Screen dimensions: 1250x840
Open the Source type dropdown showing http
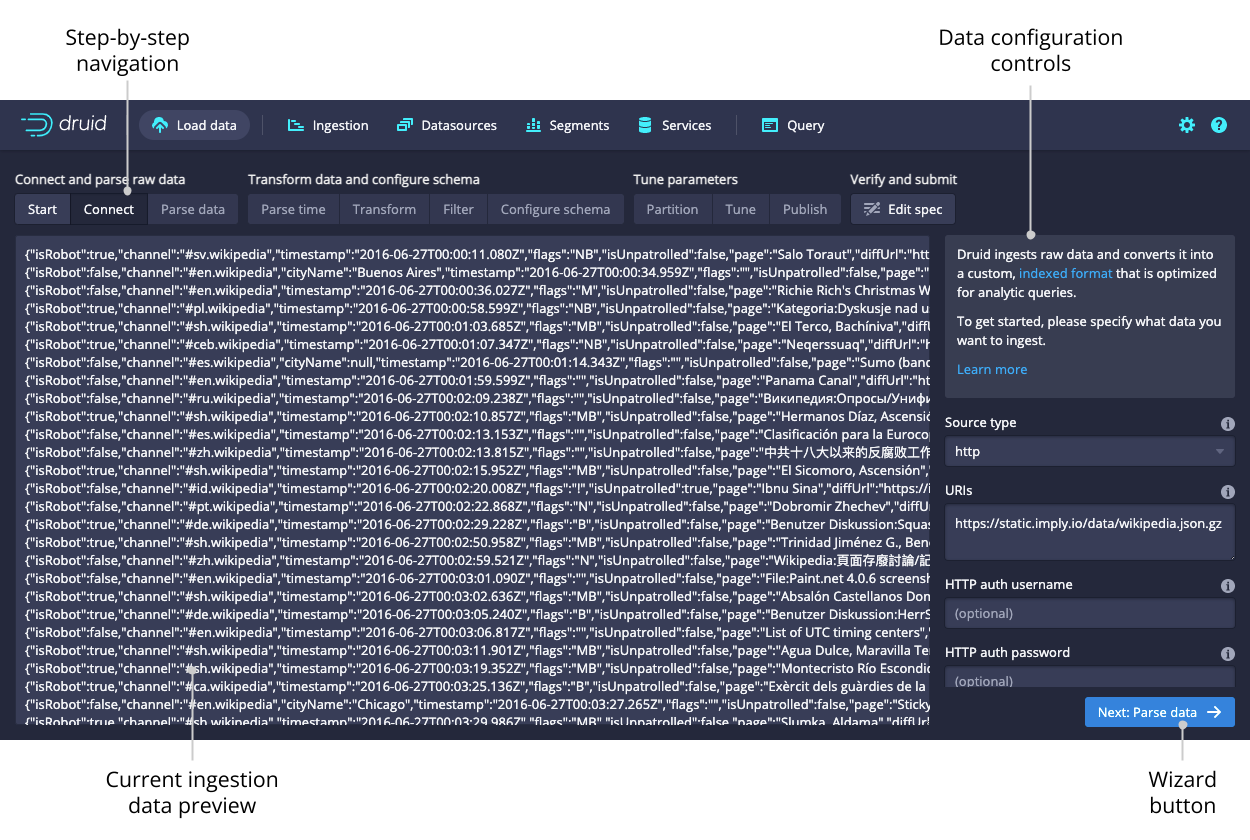pos(1089,451)
